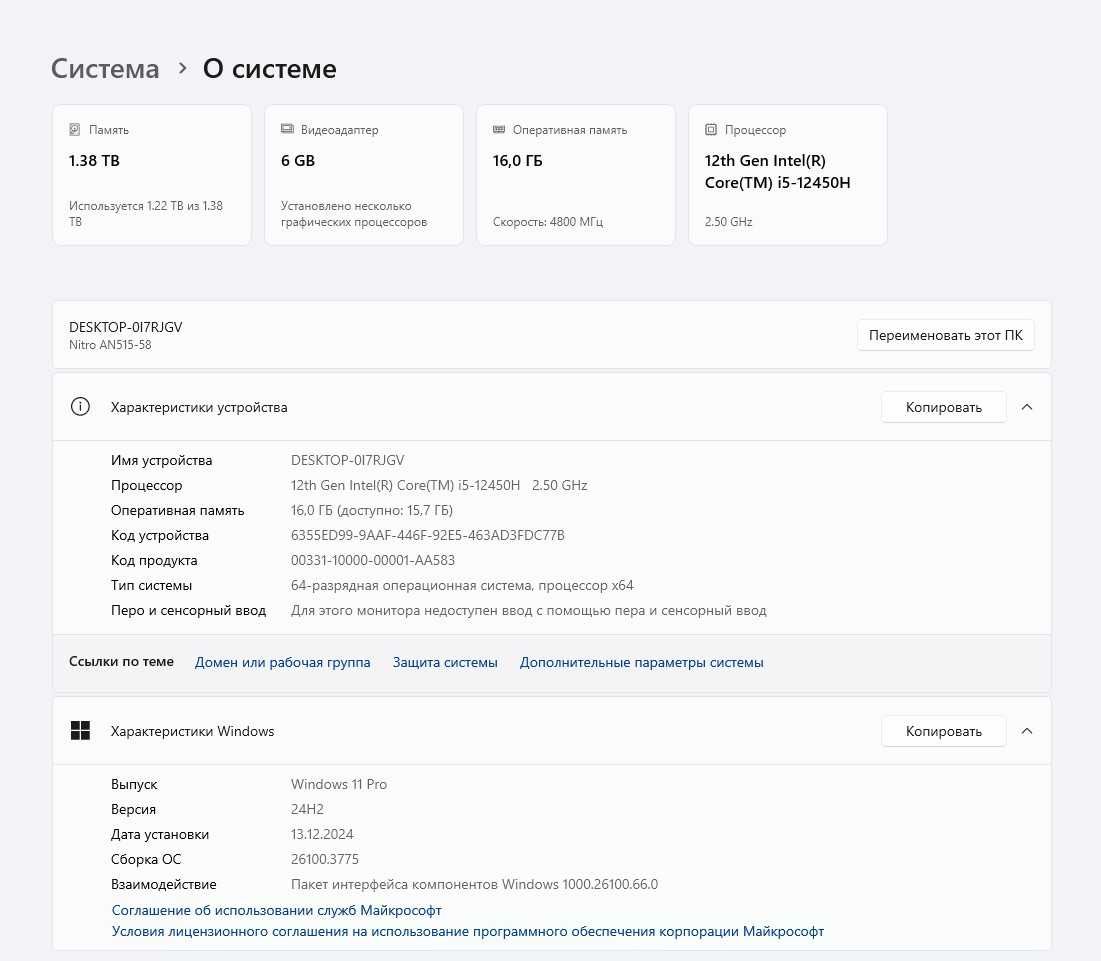Select the device name value DESKTOP-0I7RJGV

coord(348,460)
